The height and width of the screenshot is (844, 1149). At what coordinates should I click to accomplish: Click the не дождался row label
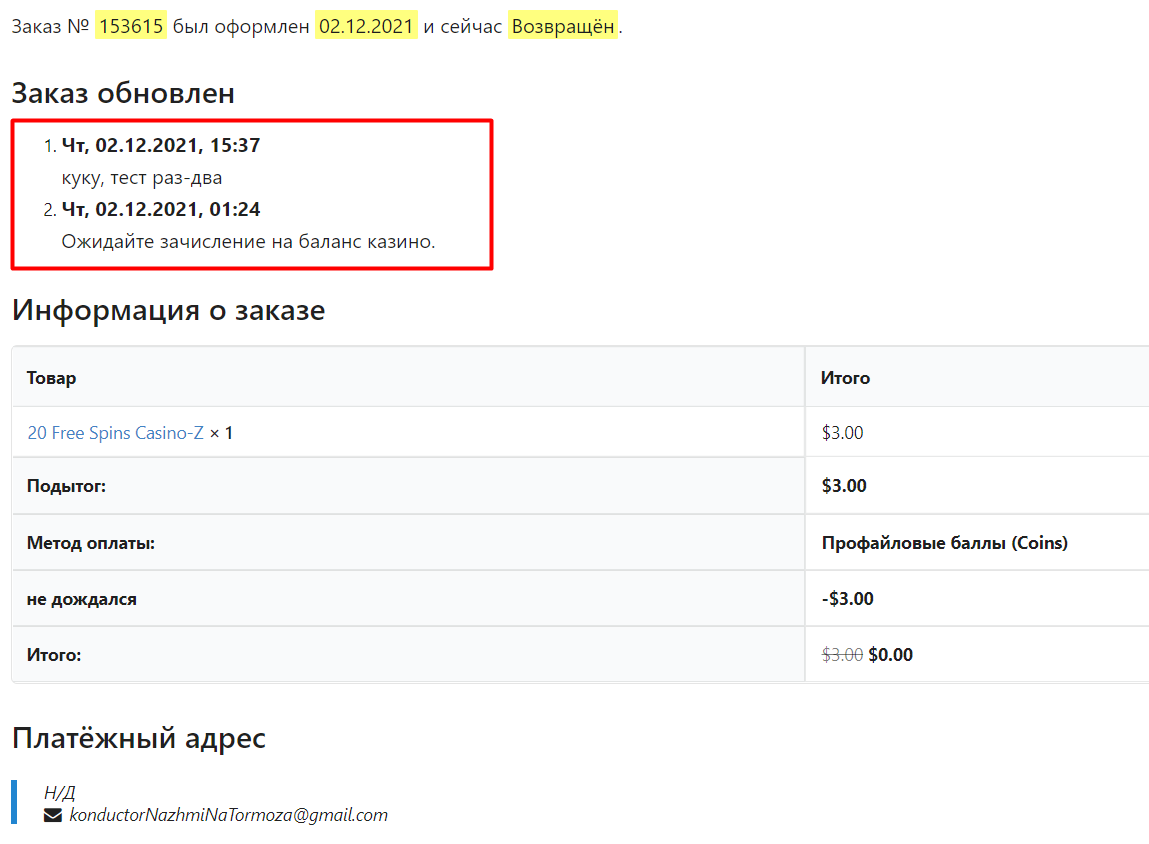[x=81, y=599]
